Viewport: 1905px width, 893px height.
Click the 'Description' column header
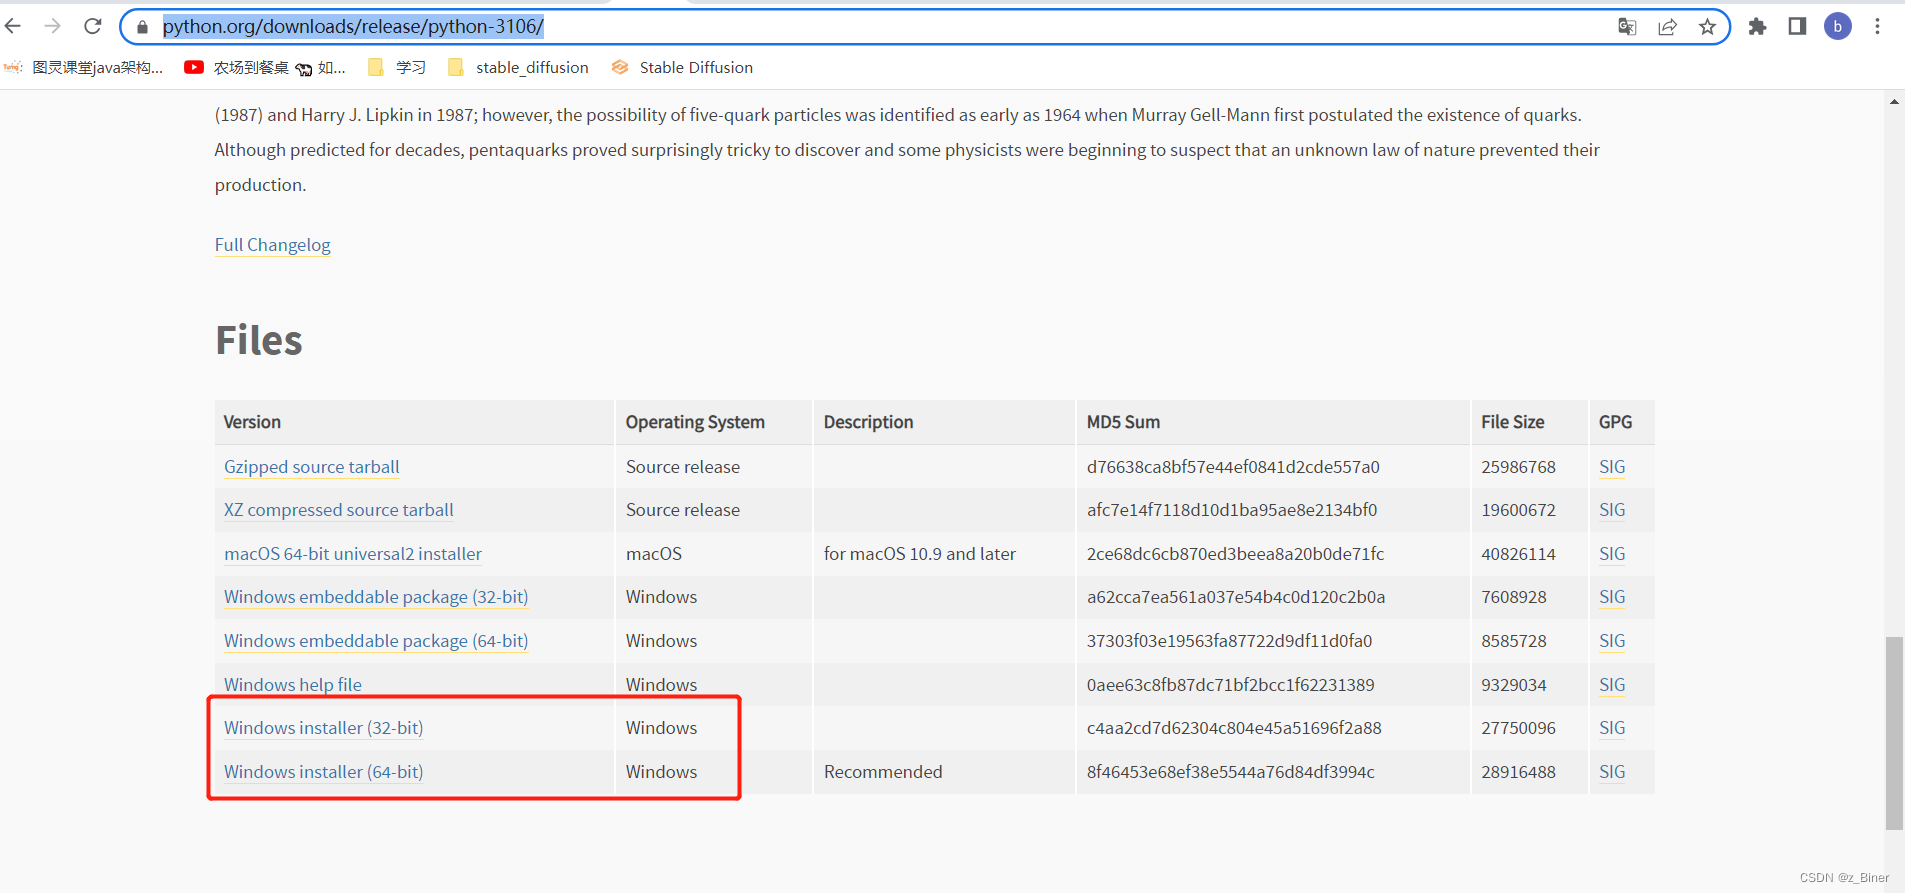pos(868,422)
